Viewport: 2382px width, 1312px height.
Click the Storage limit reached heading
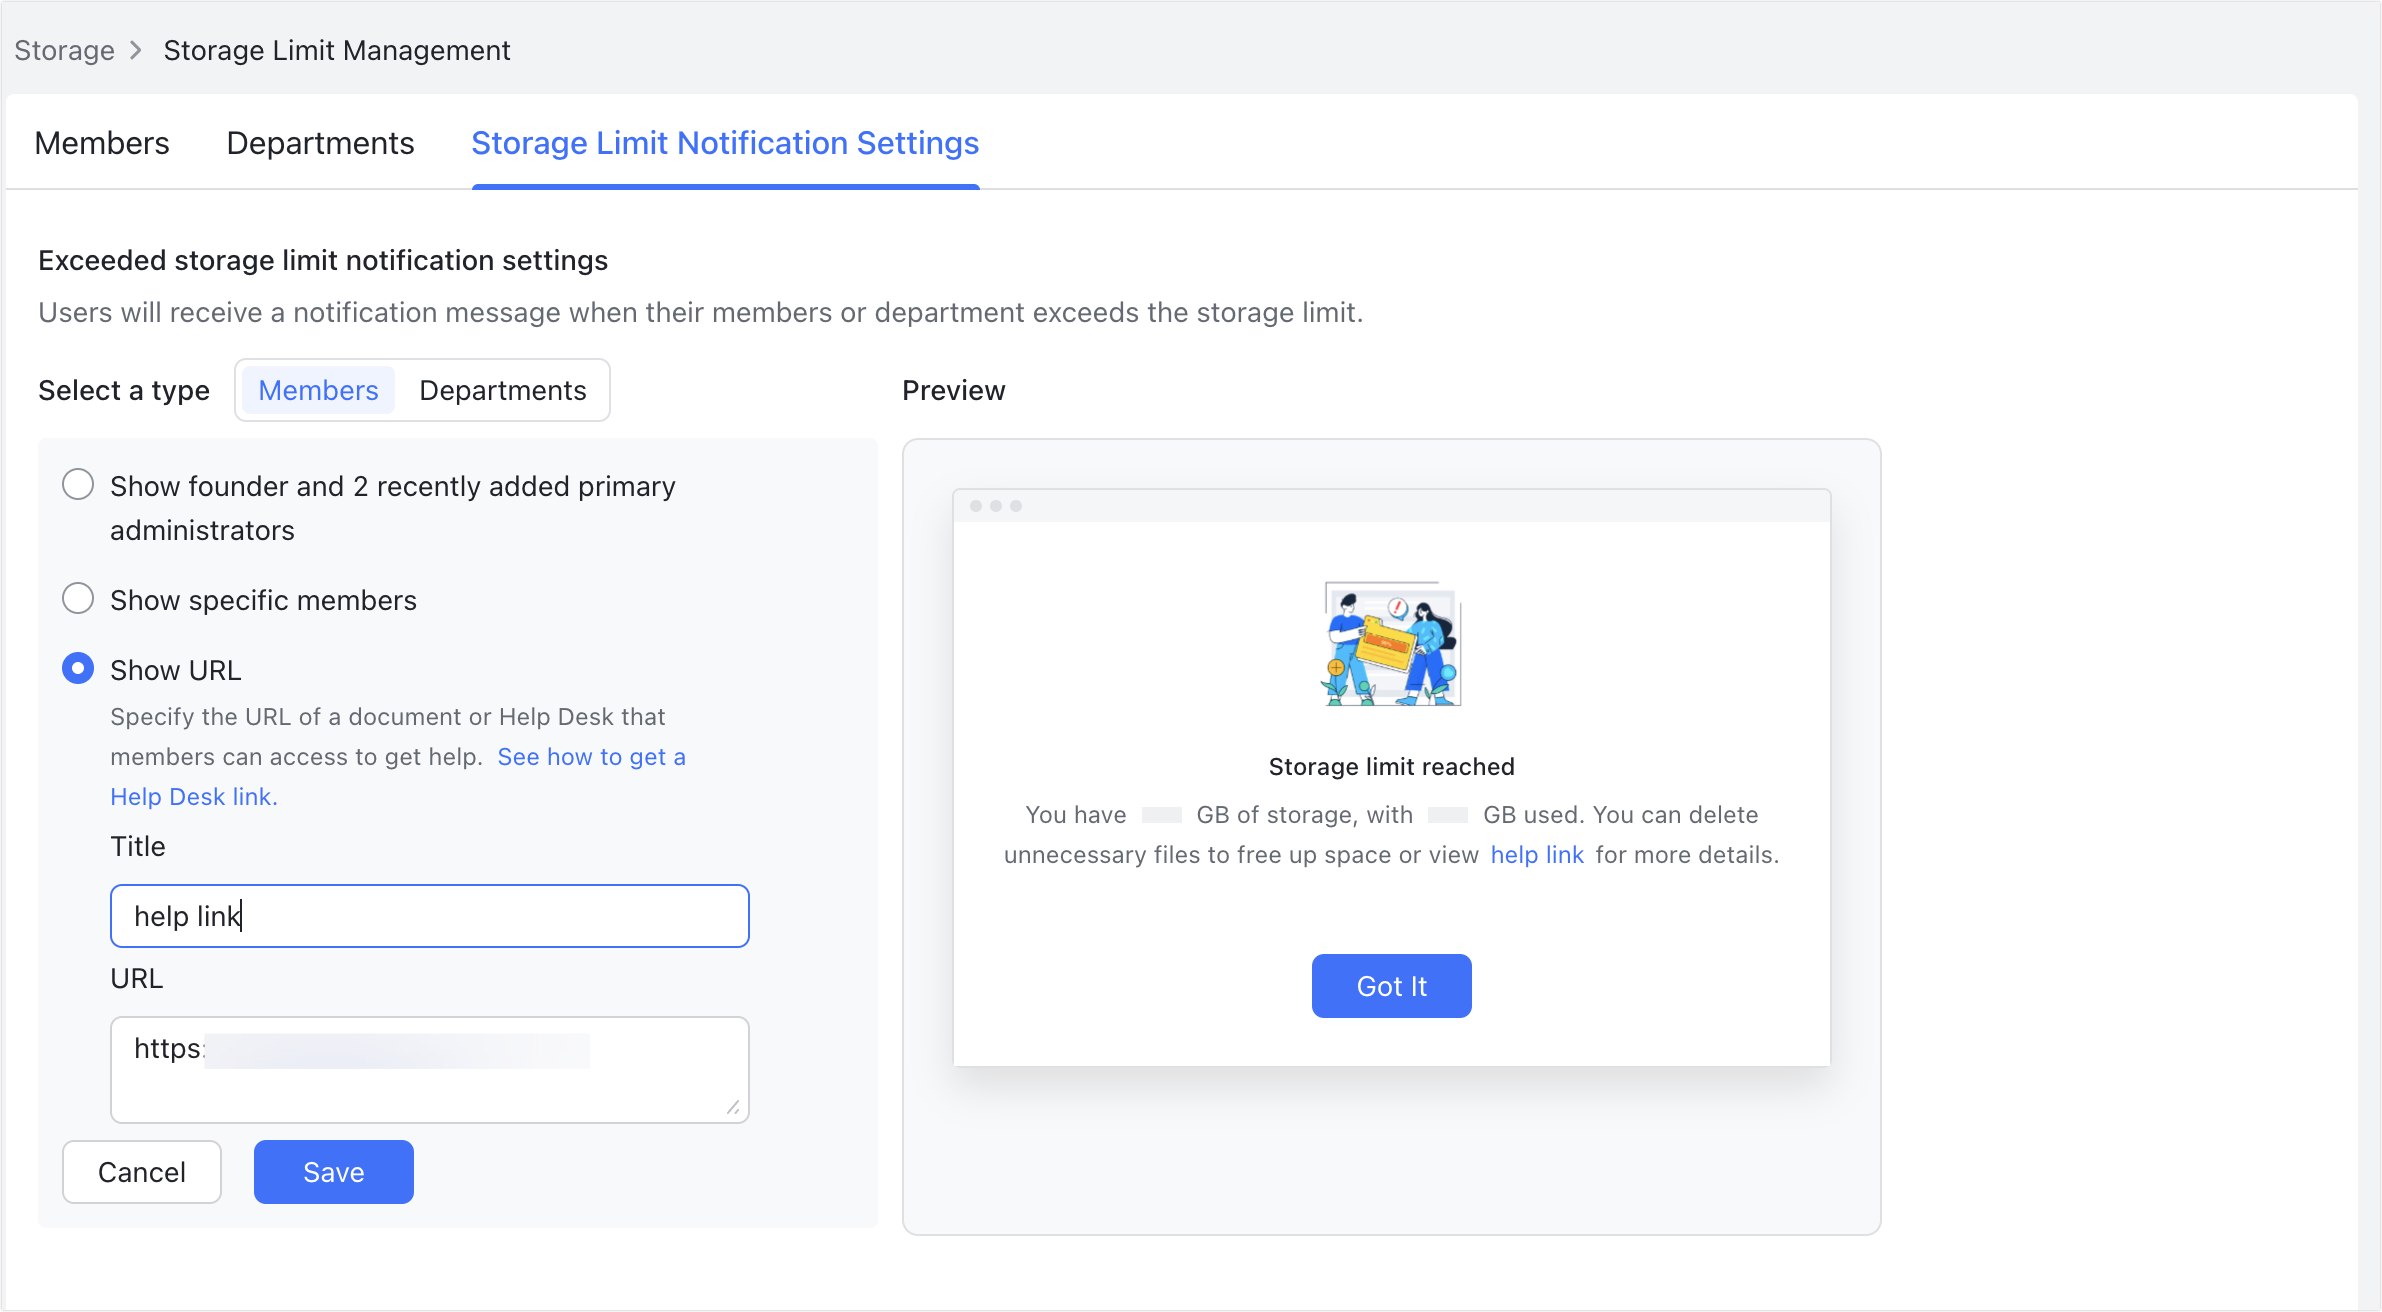(x=1392, y=767)
